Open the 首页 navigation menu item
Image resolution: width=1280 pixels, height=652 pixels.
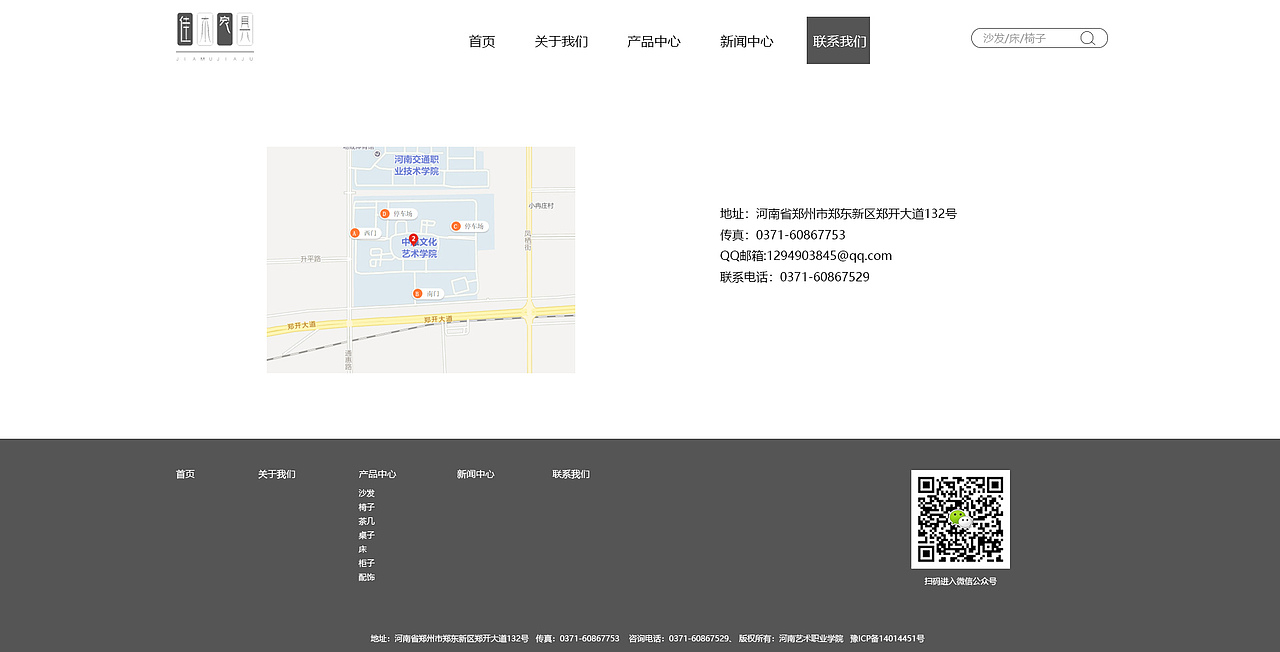click(481, 40)
